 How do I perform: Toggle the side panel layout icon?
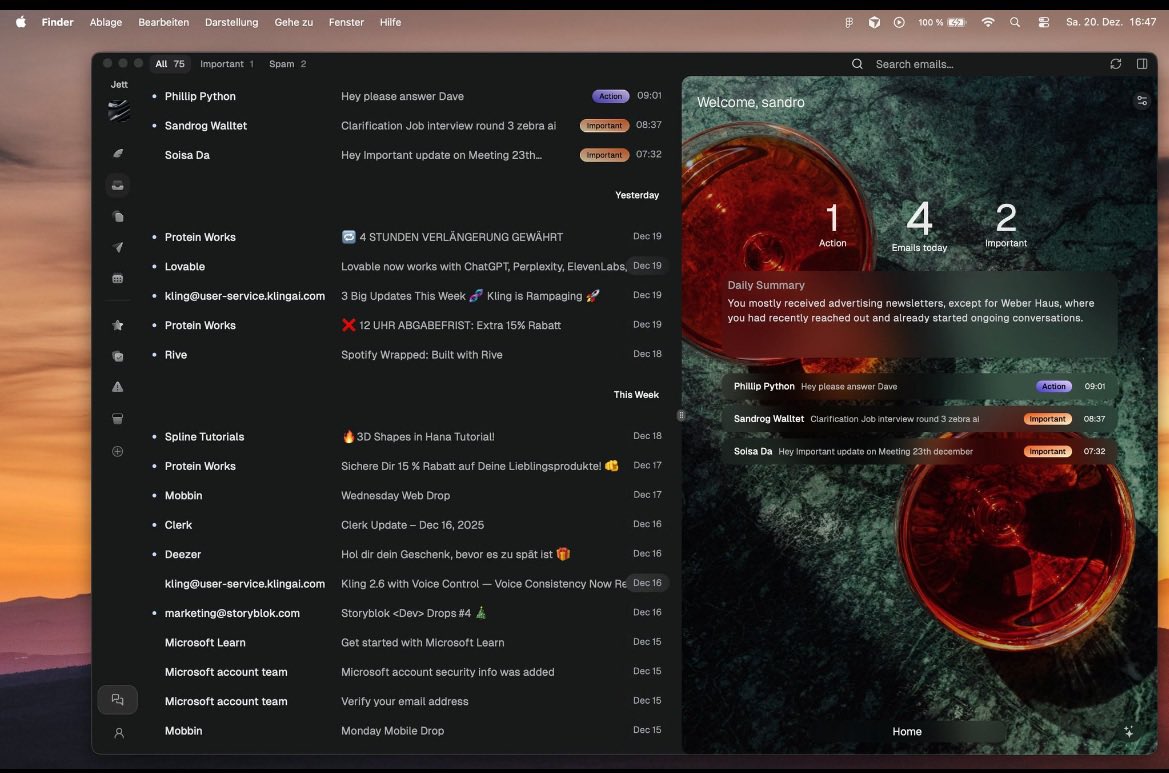(1141, 64)
